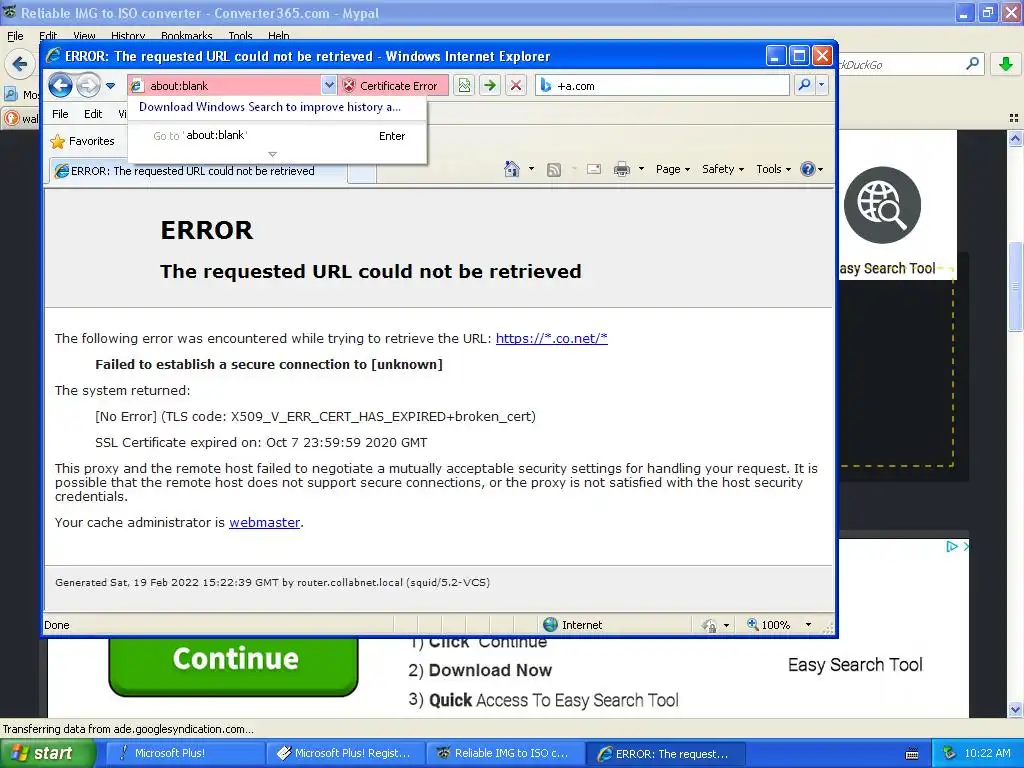Open the Home button dropdown arrow

pos(531,169)
